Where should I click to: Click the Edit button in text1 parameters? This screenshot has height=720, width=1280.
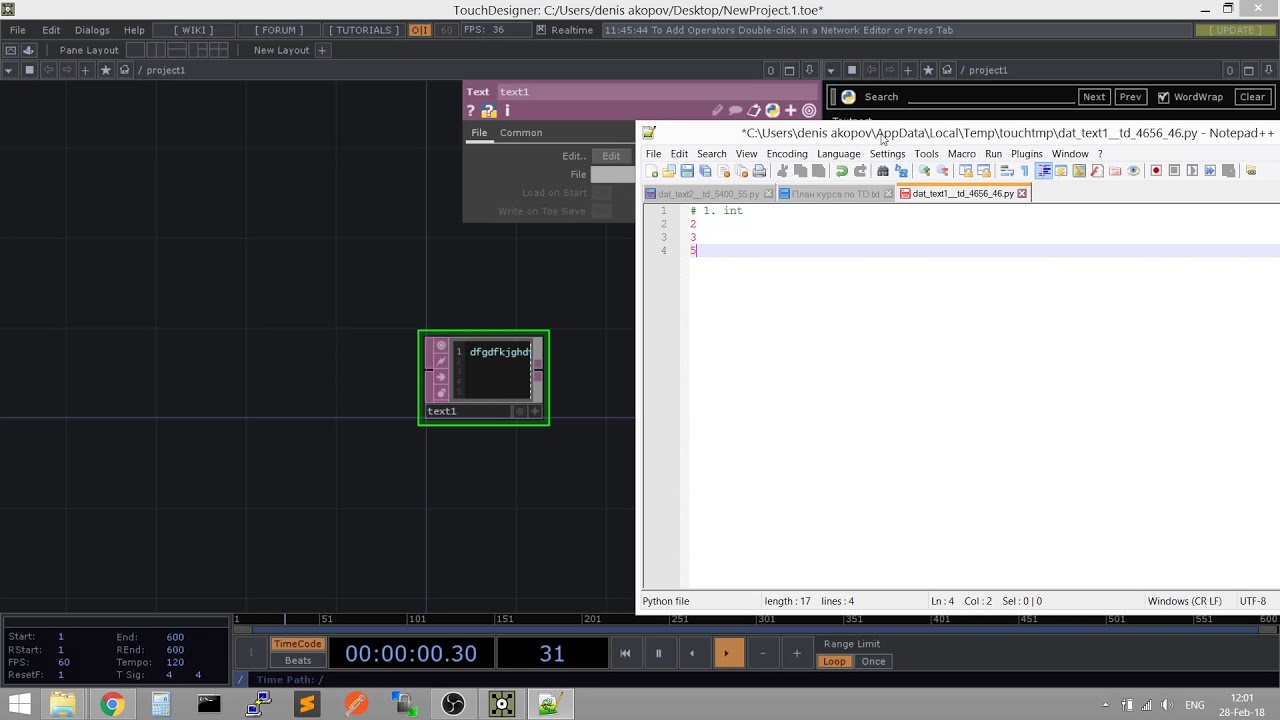point(611,156)
